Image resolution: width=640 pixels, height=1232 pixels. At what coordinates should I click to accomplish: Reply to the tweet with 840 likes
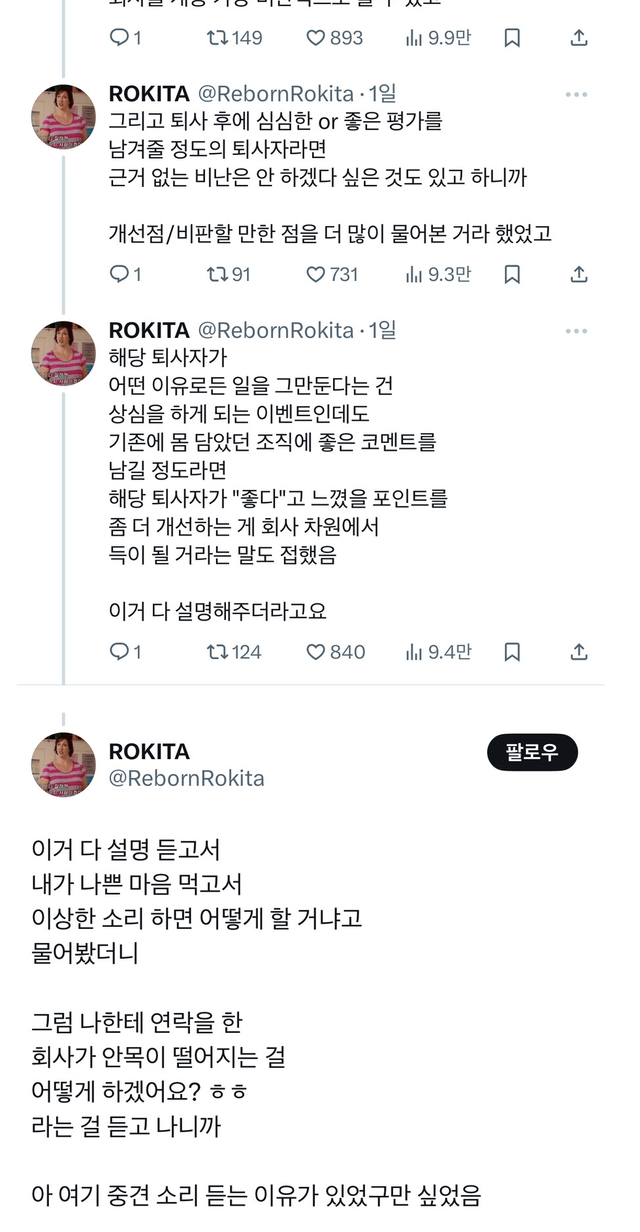click(119, 652)
